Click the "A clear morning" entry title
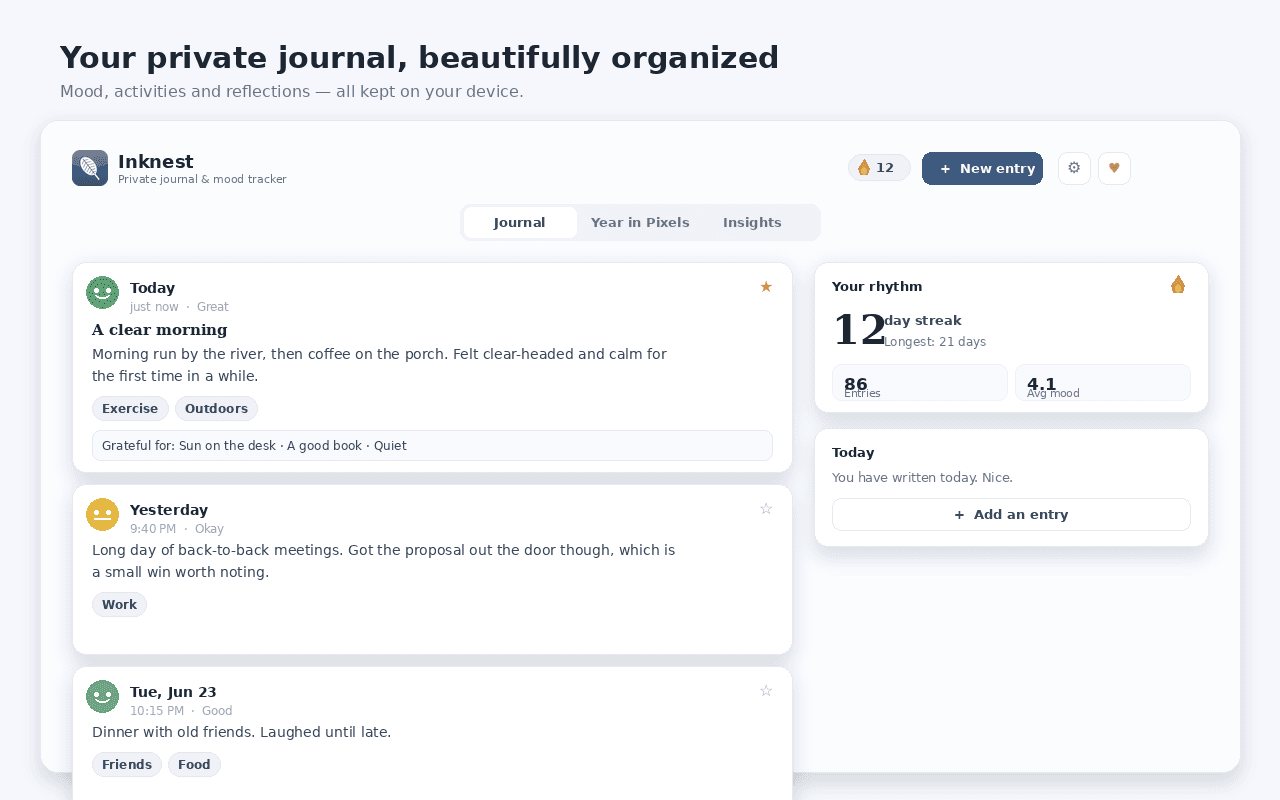Image resolution: width=1280 pixels, height=800 pixels. (x=160, y=330)
